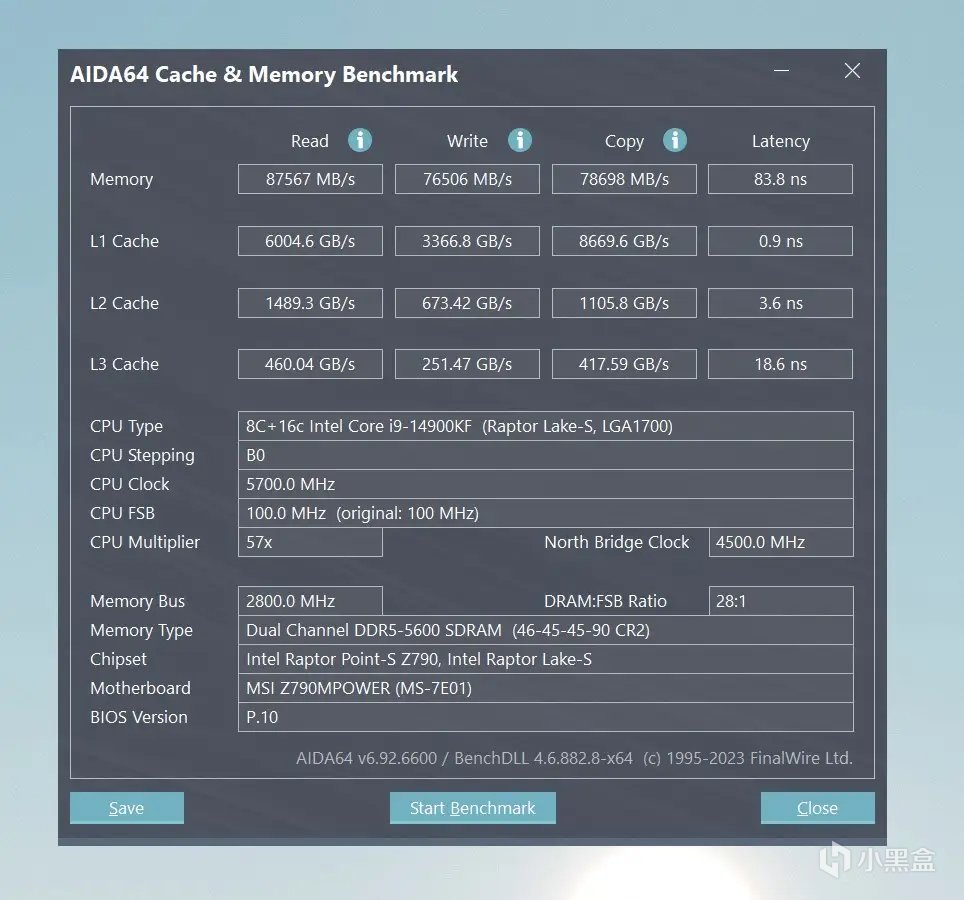Viewport: 964px width, 900px height.
Task: Click the Motherboard label
Action: pos(140,688)
